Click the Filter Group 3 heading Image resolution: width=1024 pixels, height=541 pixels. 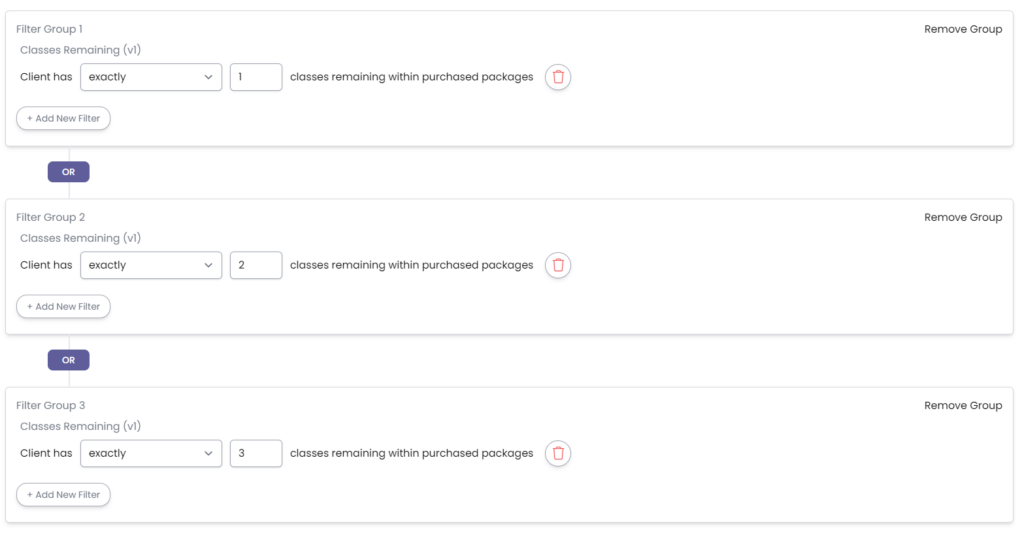coord(50,405)
